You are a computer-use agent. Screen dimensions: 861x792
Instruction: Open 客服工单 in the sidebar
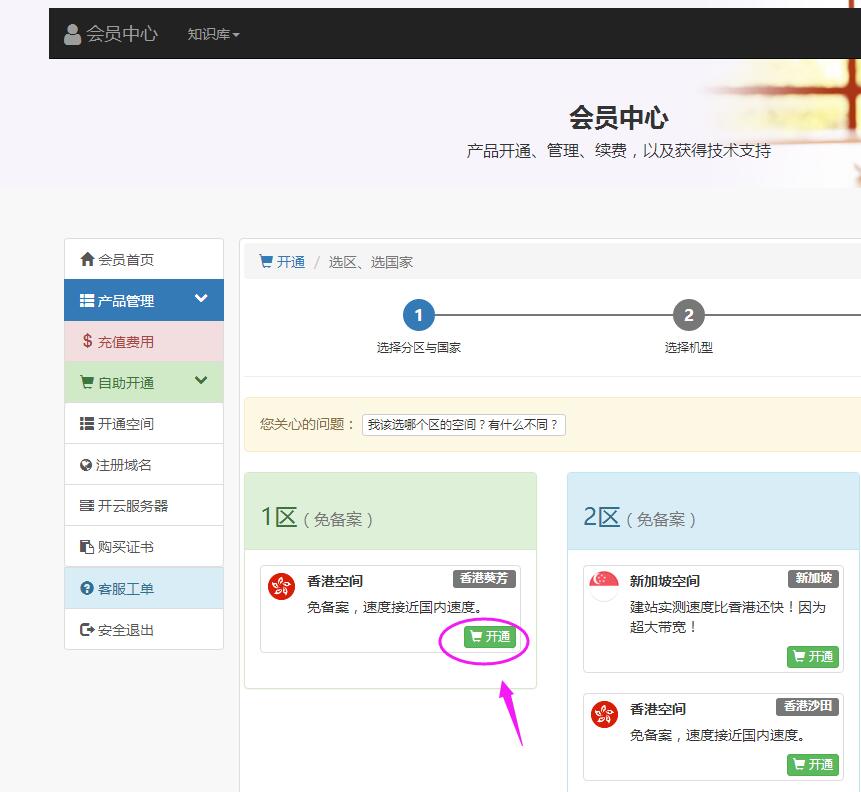tap(144, 588)
